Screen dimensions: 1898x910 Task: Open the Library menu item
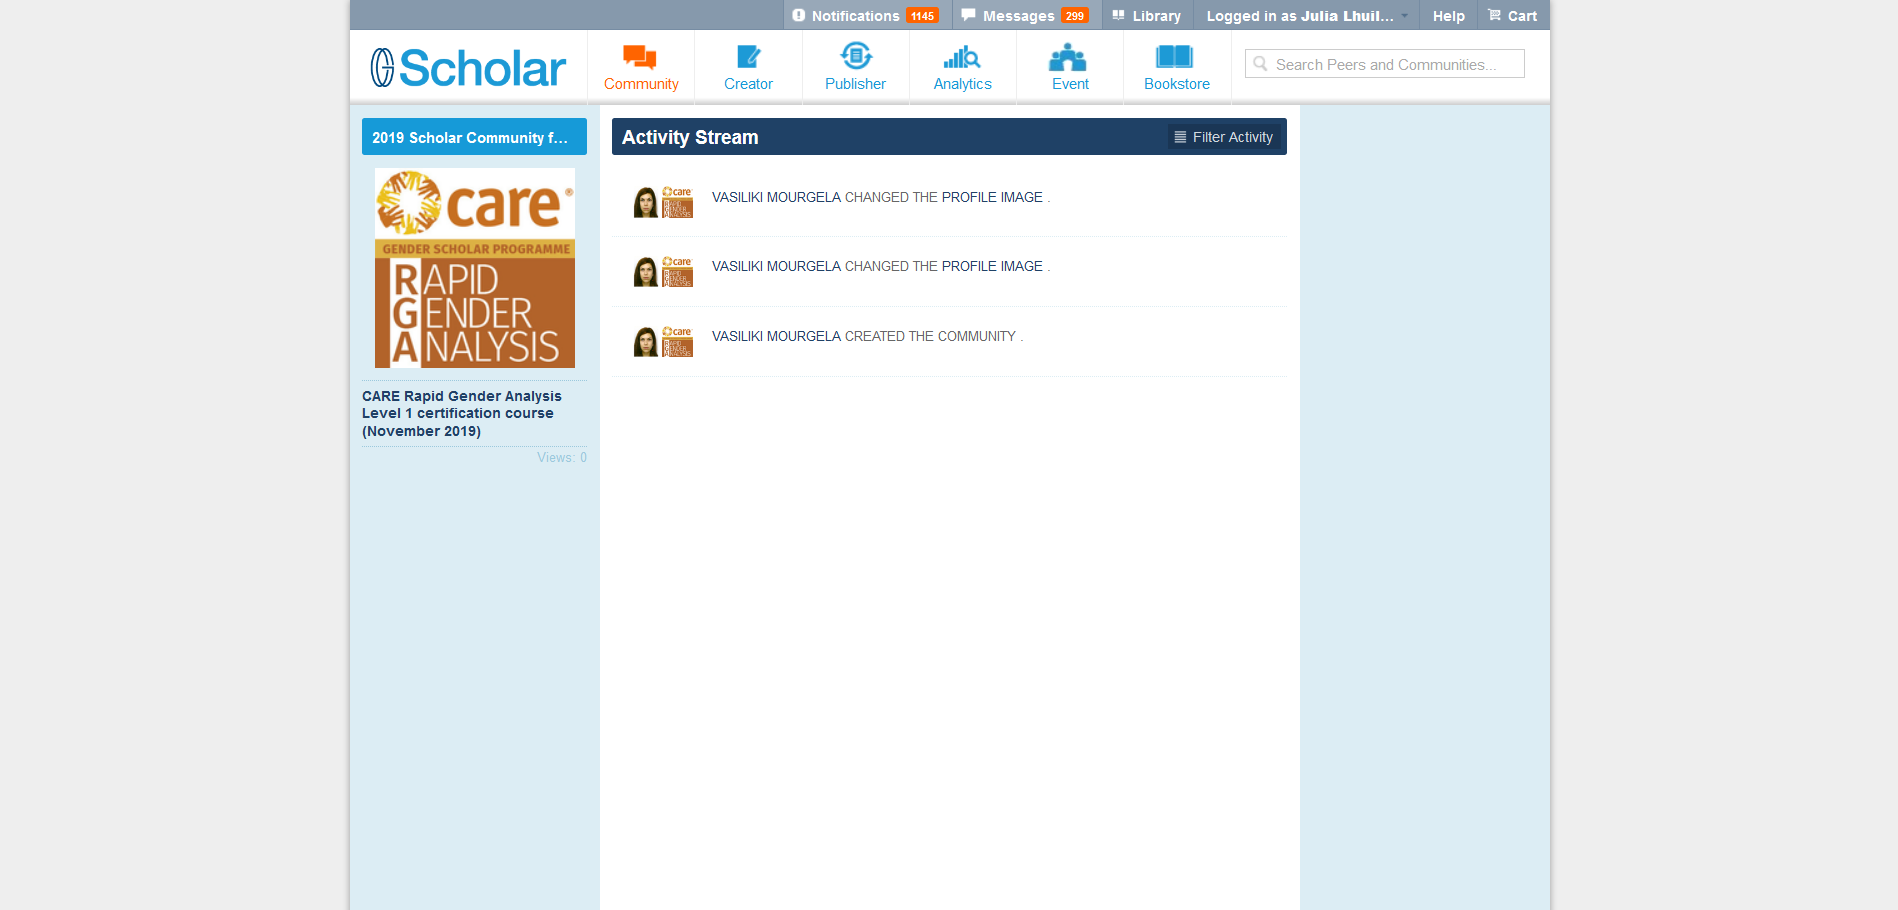pyautogui.click(x=1147, y=16)
